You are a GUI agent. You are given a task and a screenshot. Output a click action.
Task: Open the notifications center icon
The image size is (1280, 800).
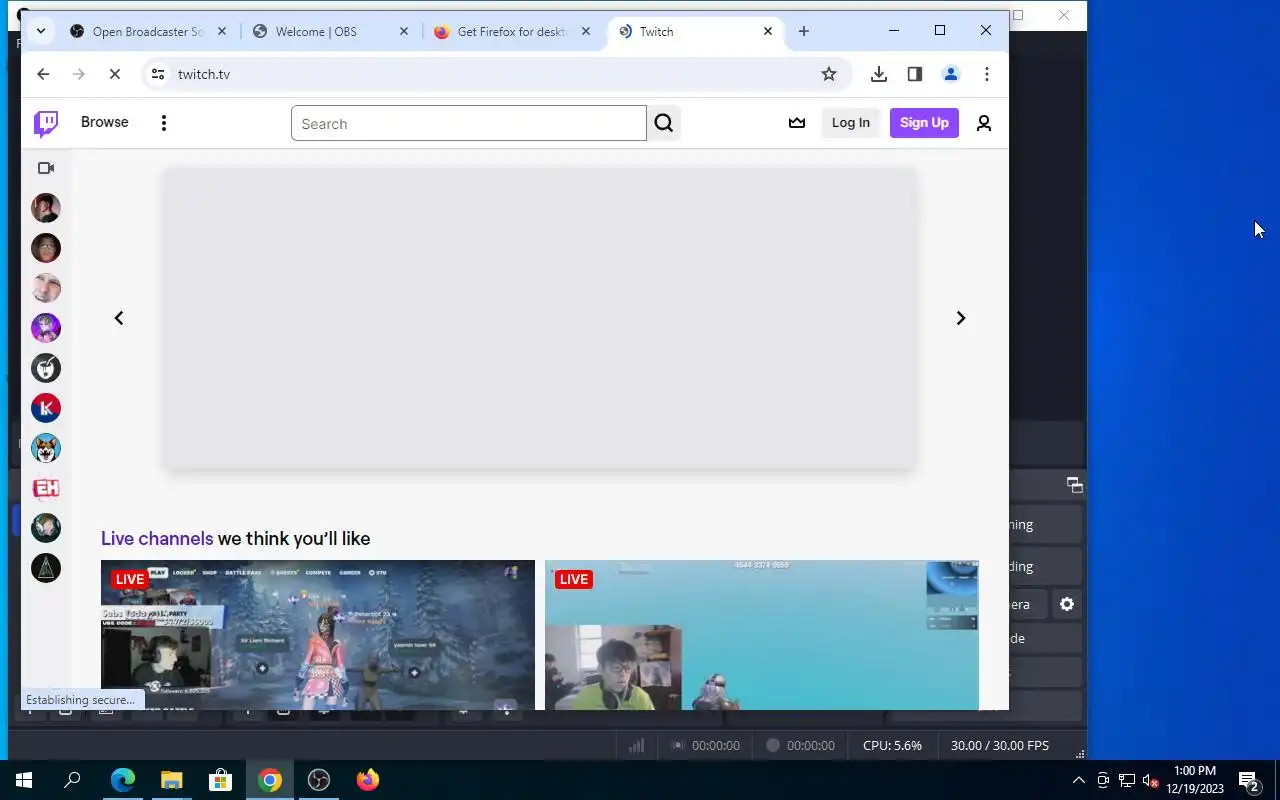click(1249, 780)
